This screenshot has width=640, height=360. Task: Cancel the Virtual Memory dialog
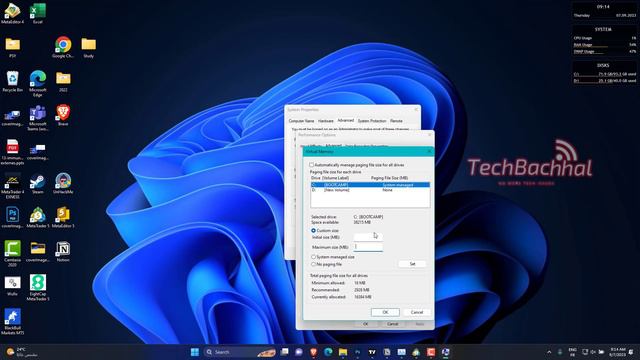(417, 312)
